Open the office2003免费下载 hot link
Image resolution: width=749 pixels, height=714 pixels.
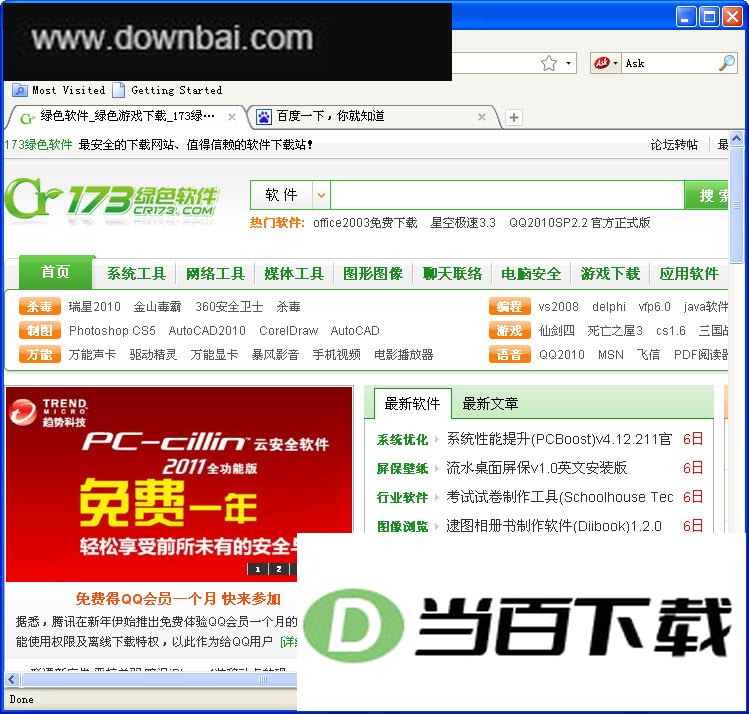[x=365, y=223]
